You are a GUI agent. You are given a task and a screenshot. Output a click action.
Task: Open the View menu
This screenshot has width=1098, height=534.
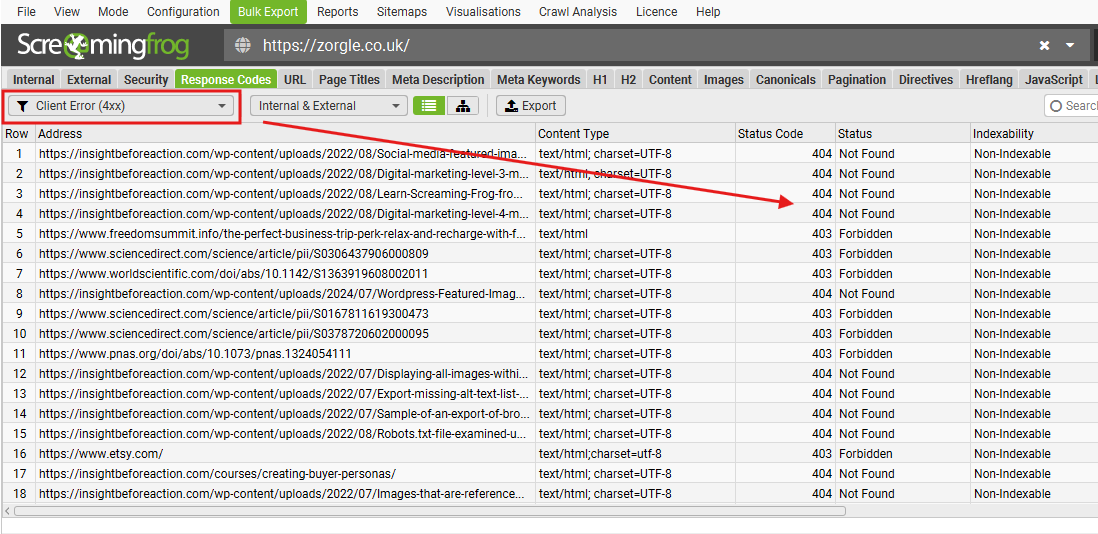pyautogui.click(x=67, y=12)
